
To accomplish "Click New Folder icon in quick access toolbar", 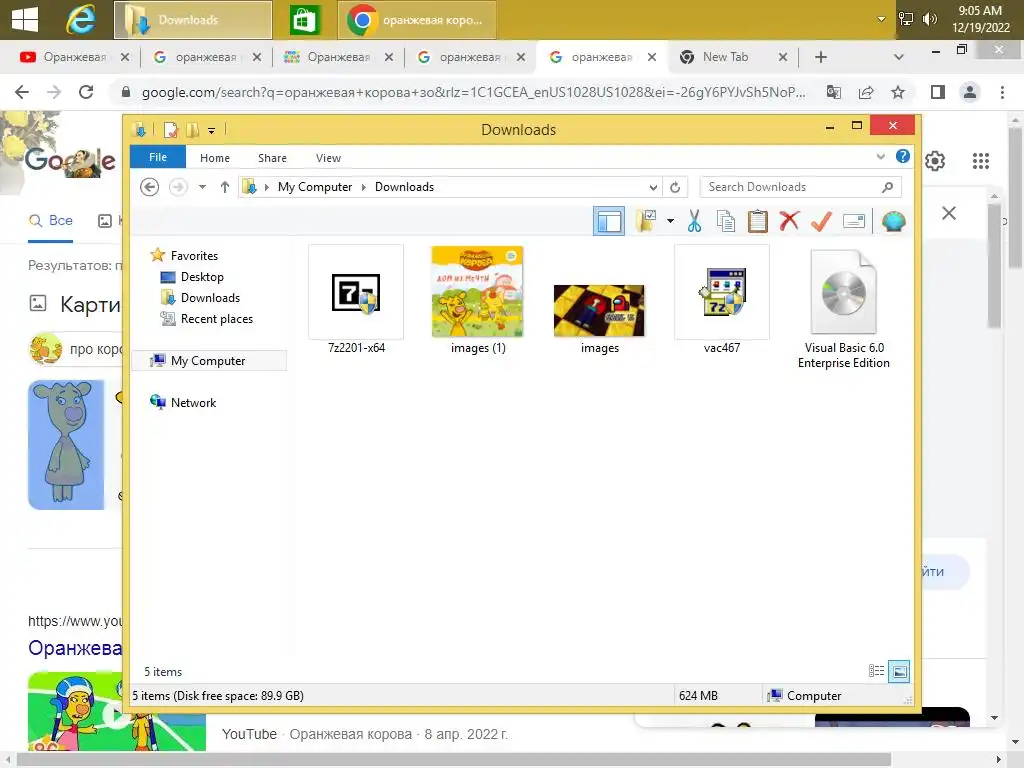I will 192,130.
